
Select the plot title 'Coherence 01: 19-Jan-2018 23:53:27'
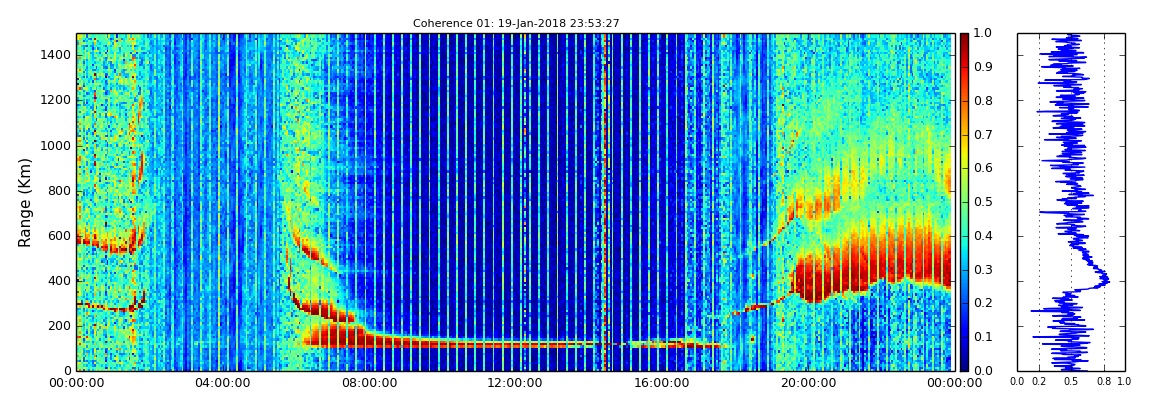tap(516, 23)
